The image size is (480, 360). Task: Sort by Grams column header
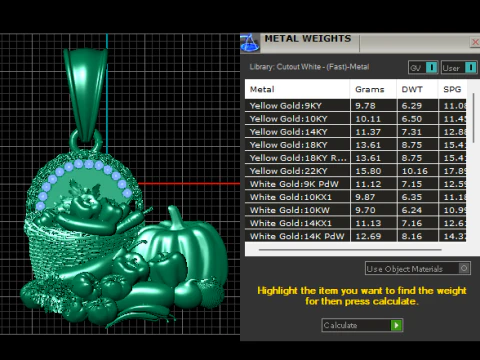point(373,89)
